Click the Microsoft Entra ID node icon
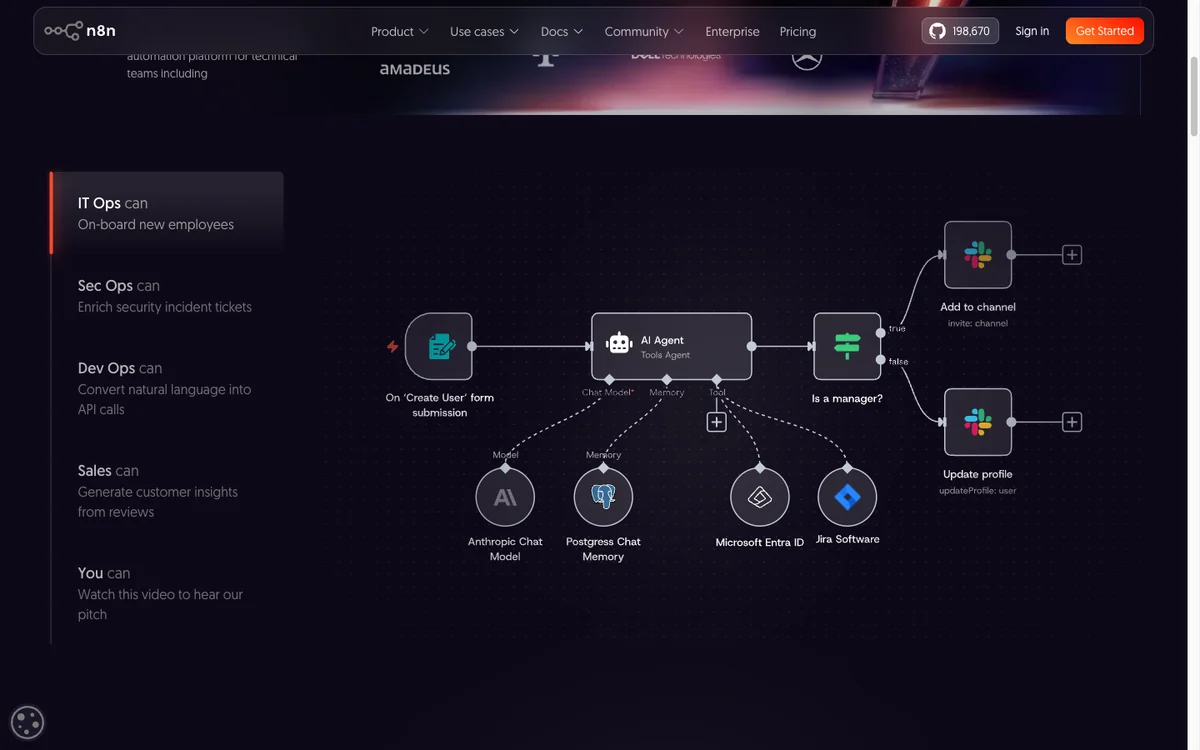This screenshot has height=750, width=1200. [760, 497]
